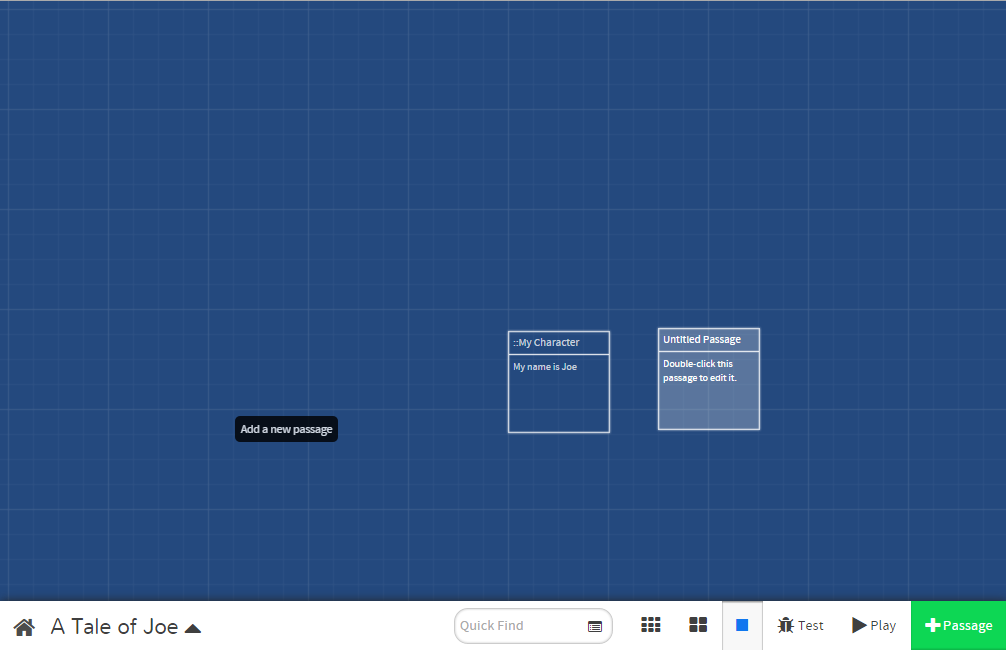The image size is (1006, 650).
Task: Click the 'My name is Joe' passage text
Action: coord(545,367)
